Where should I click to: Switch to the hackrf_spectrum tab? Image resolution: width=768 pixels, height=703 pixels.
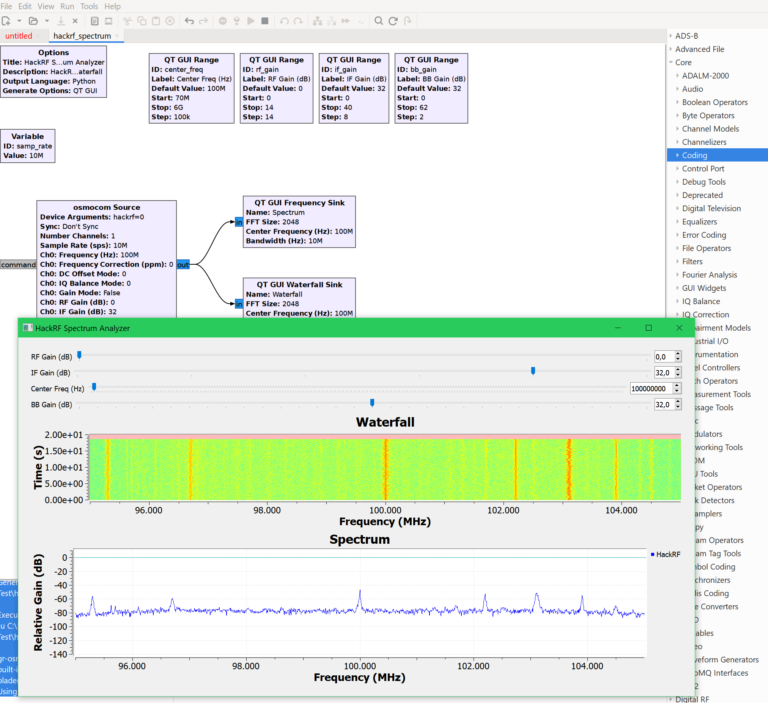(82, 36)
